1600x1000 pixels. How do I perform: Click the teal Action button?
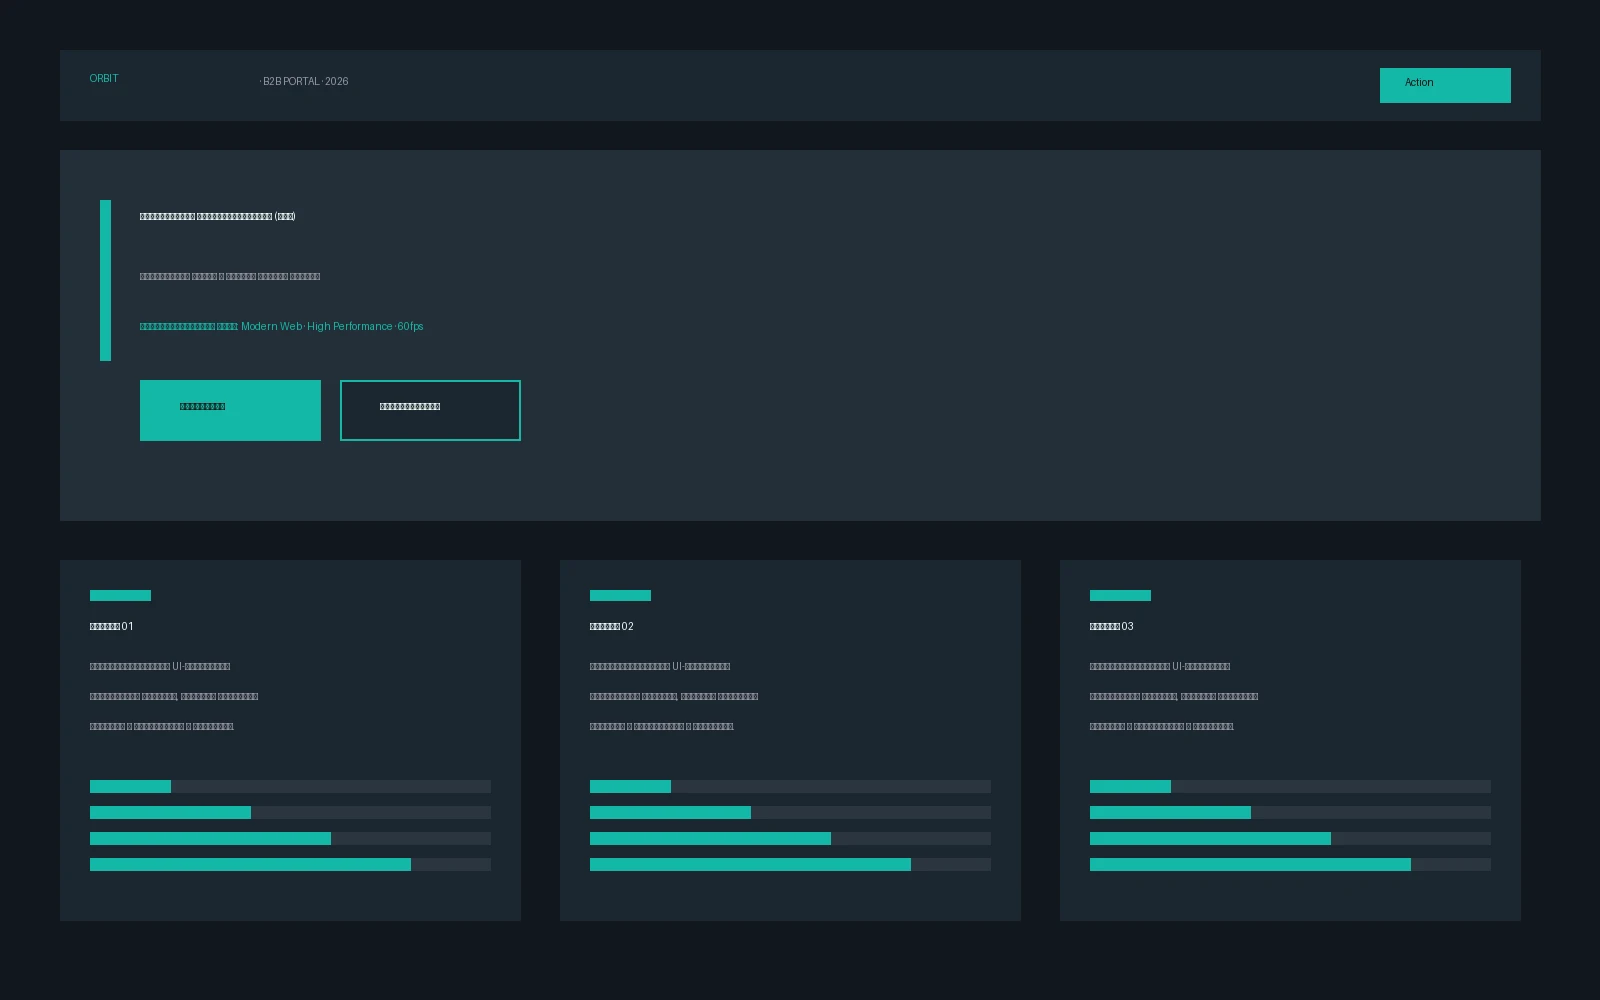tap(1445, 85)
